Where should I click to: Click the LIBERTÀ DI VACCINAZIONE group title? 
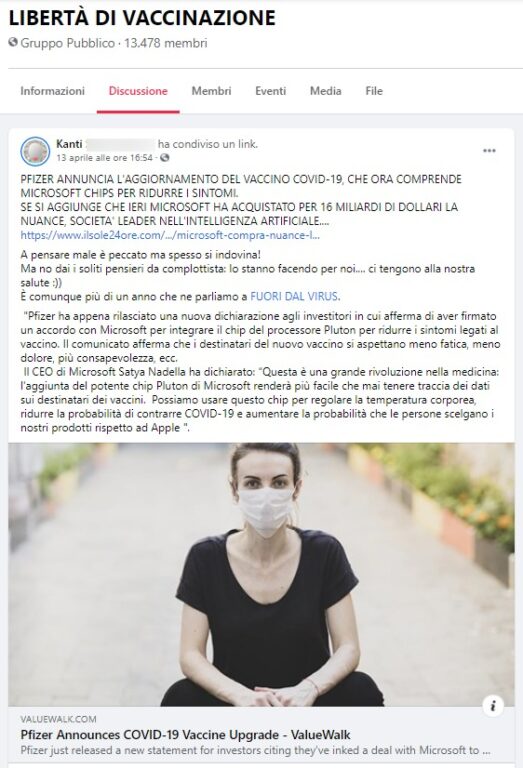[142, 18]
